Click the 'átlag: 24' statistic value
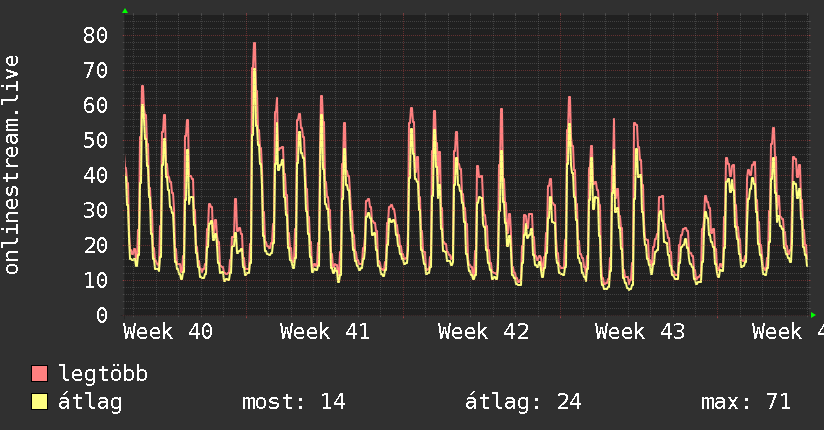 pyautogui.click(x=523, y=402)
